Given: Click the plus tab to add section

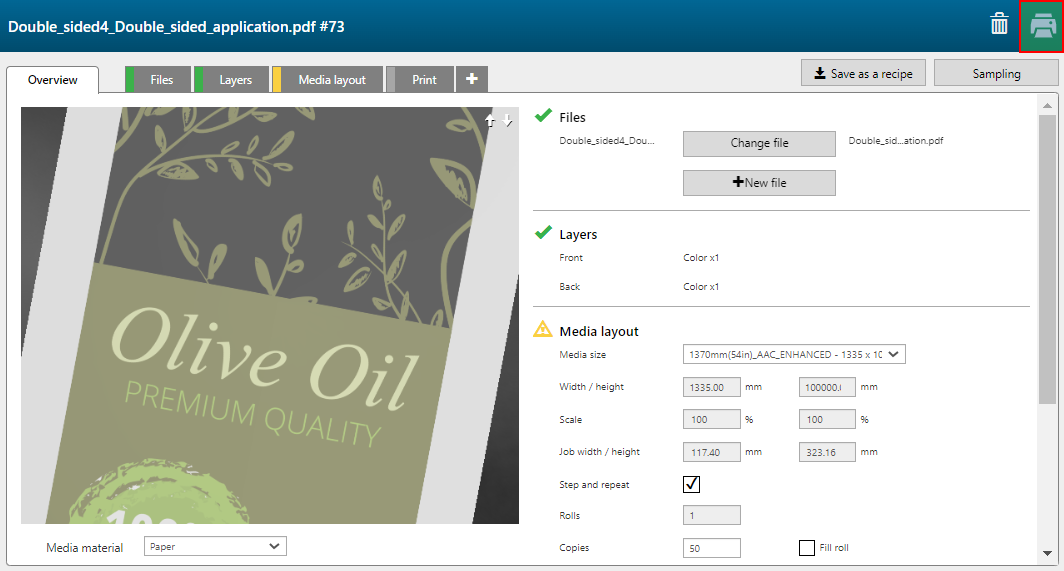Looking at the screenshot, I should 472,79.
